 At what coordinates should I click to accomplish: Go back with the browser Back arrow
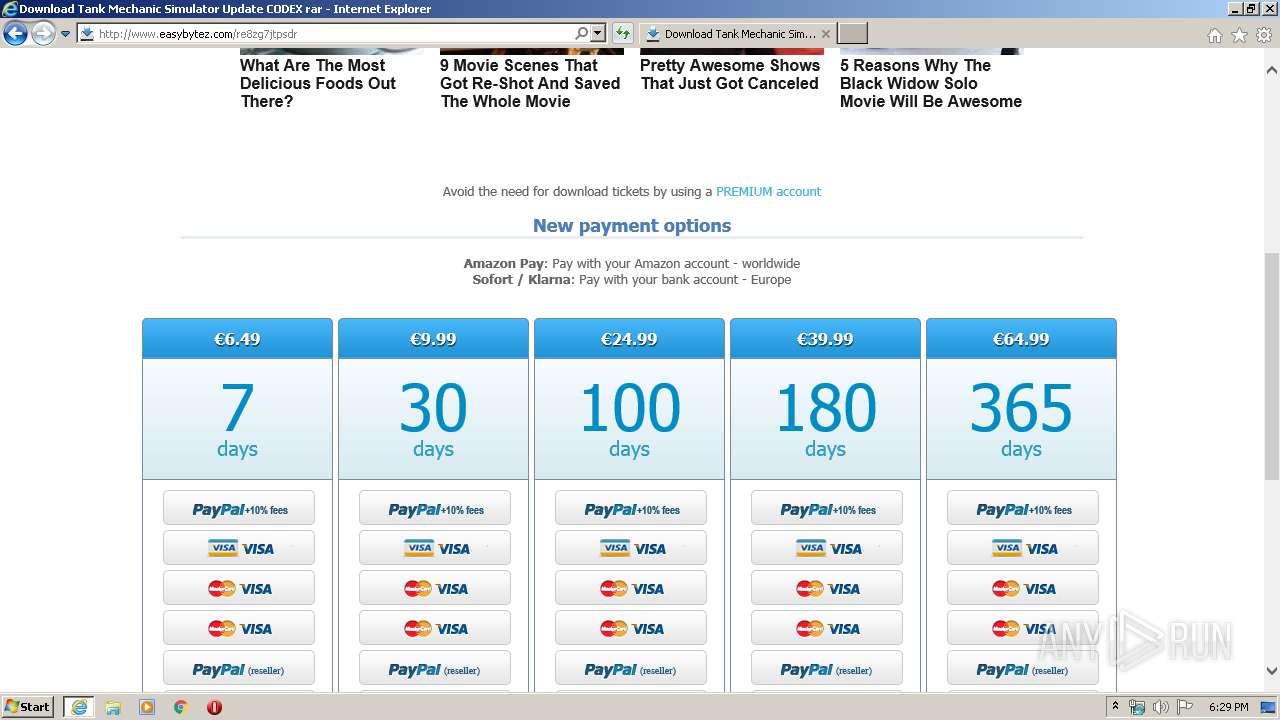tap(15, 34)
